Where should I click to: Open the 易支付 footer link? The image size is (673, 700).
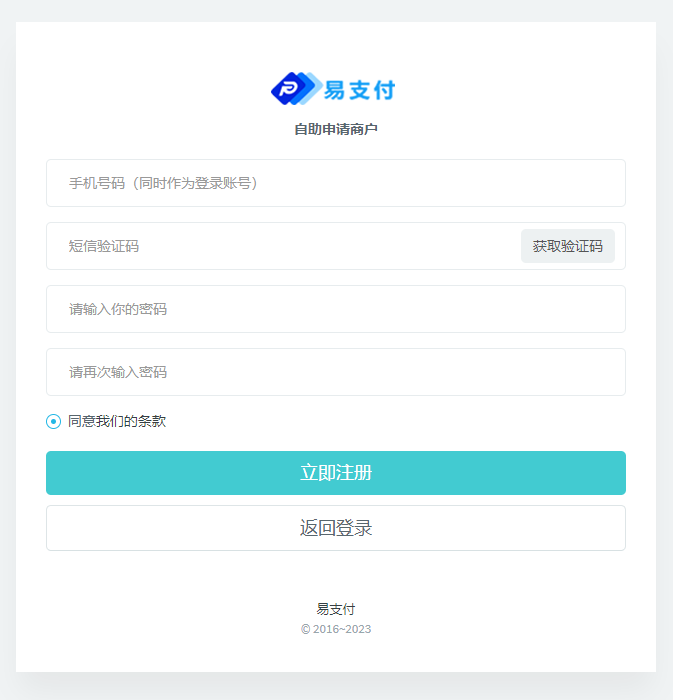[x=336, y=609]
